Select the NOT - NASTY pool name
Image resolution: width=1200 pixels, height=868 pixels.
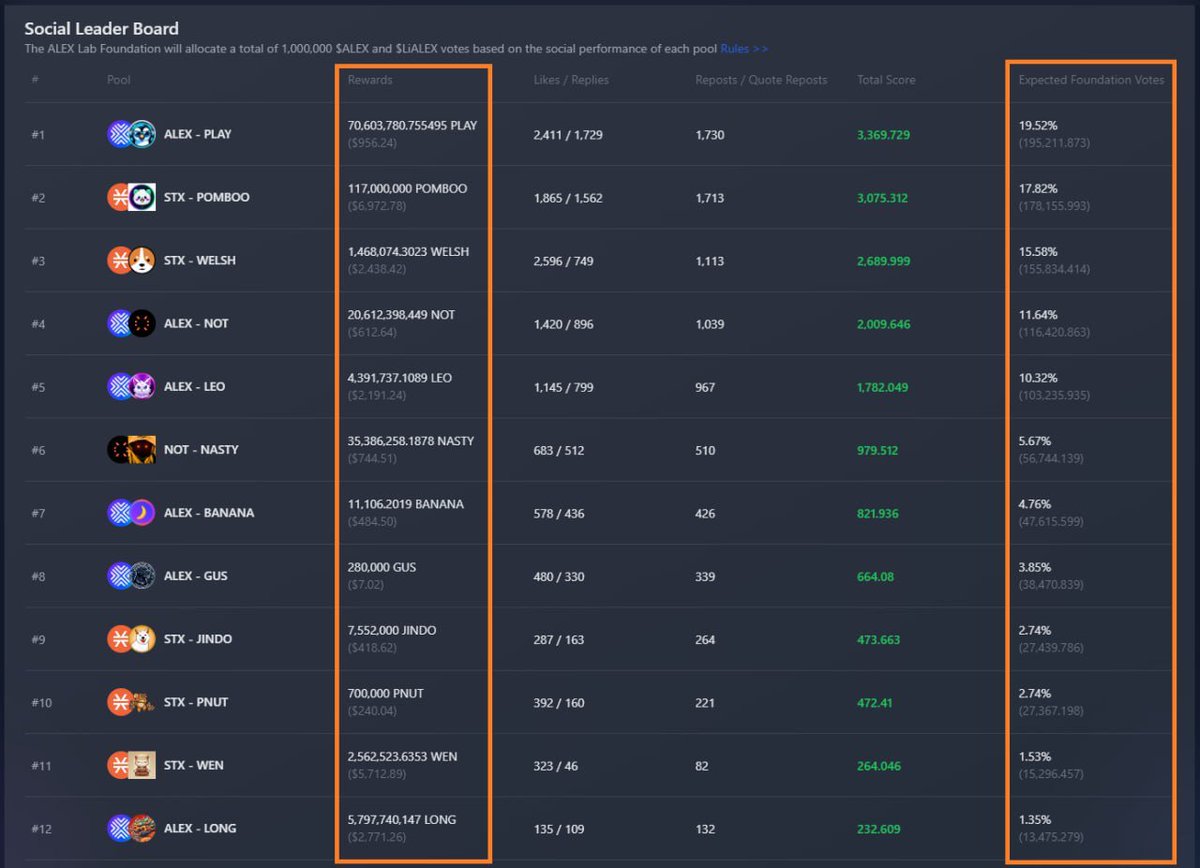click(x=201, y=449)
